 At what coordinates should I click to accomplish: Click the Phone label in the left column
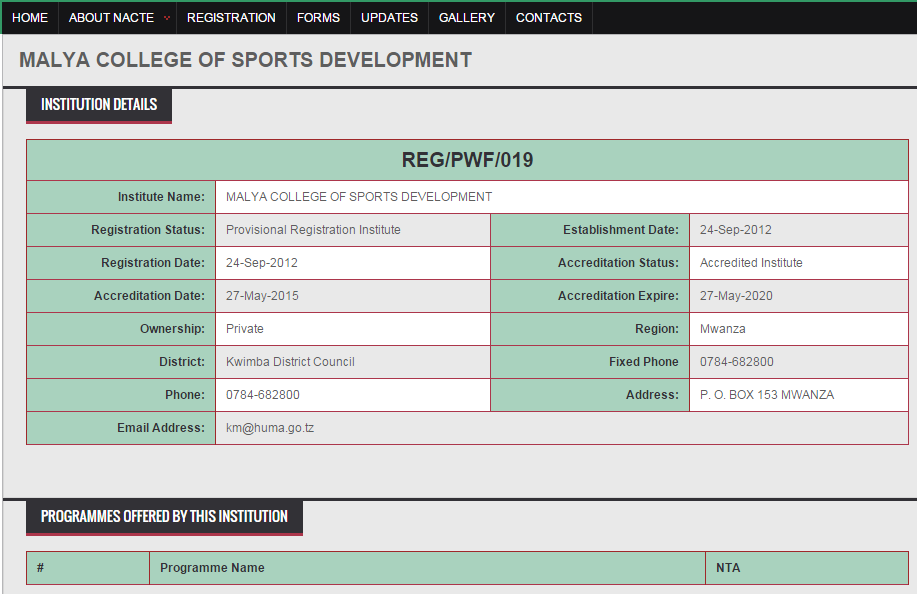pos(185,395)
